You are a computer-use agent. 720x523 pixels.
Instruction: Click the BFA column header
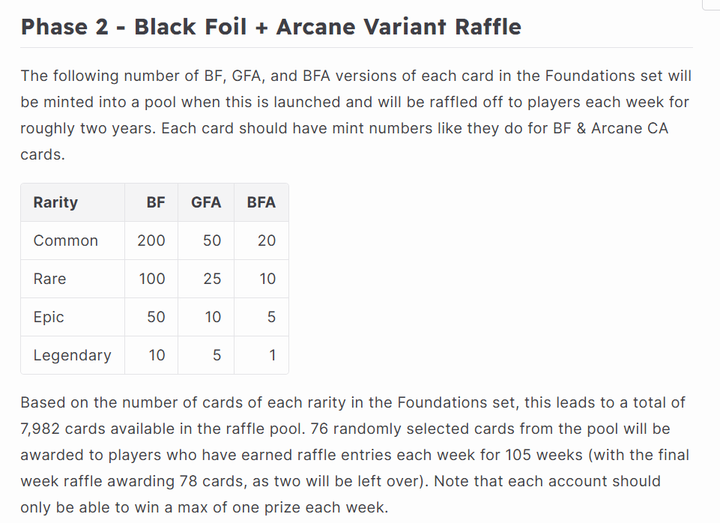point(261,202)
